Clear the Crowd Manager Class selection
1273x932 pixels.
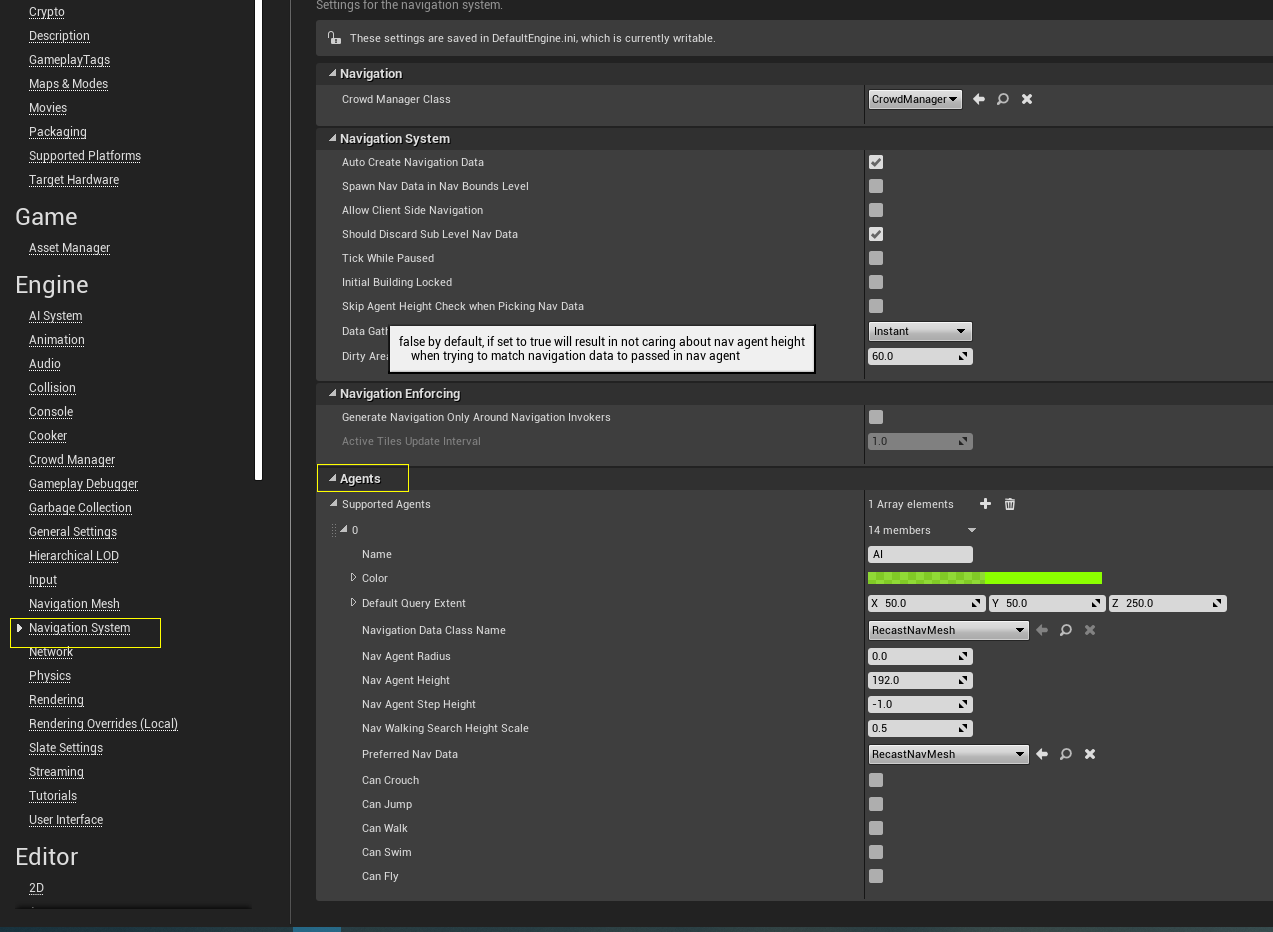pyautogui.click(x=1026, y=99)
